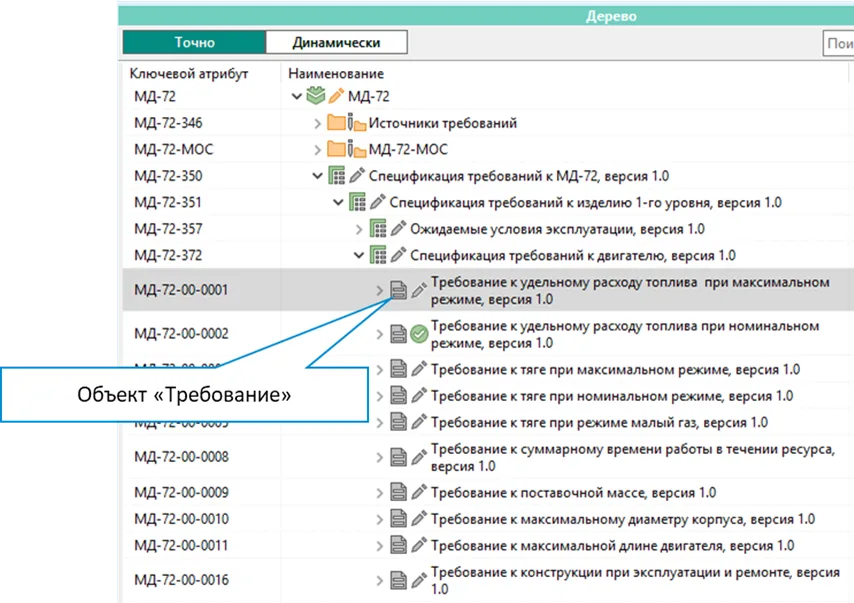854x603 pixels.
Task: Click pencil icon of requirement МД-72-00-0016
Action: click(419, 580)
